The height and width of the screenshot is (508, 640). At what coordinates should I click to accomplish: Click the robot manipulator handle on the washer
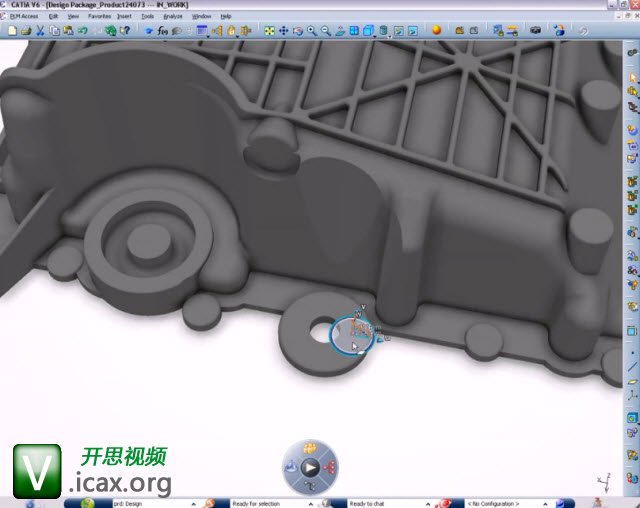coord(360,327)
